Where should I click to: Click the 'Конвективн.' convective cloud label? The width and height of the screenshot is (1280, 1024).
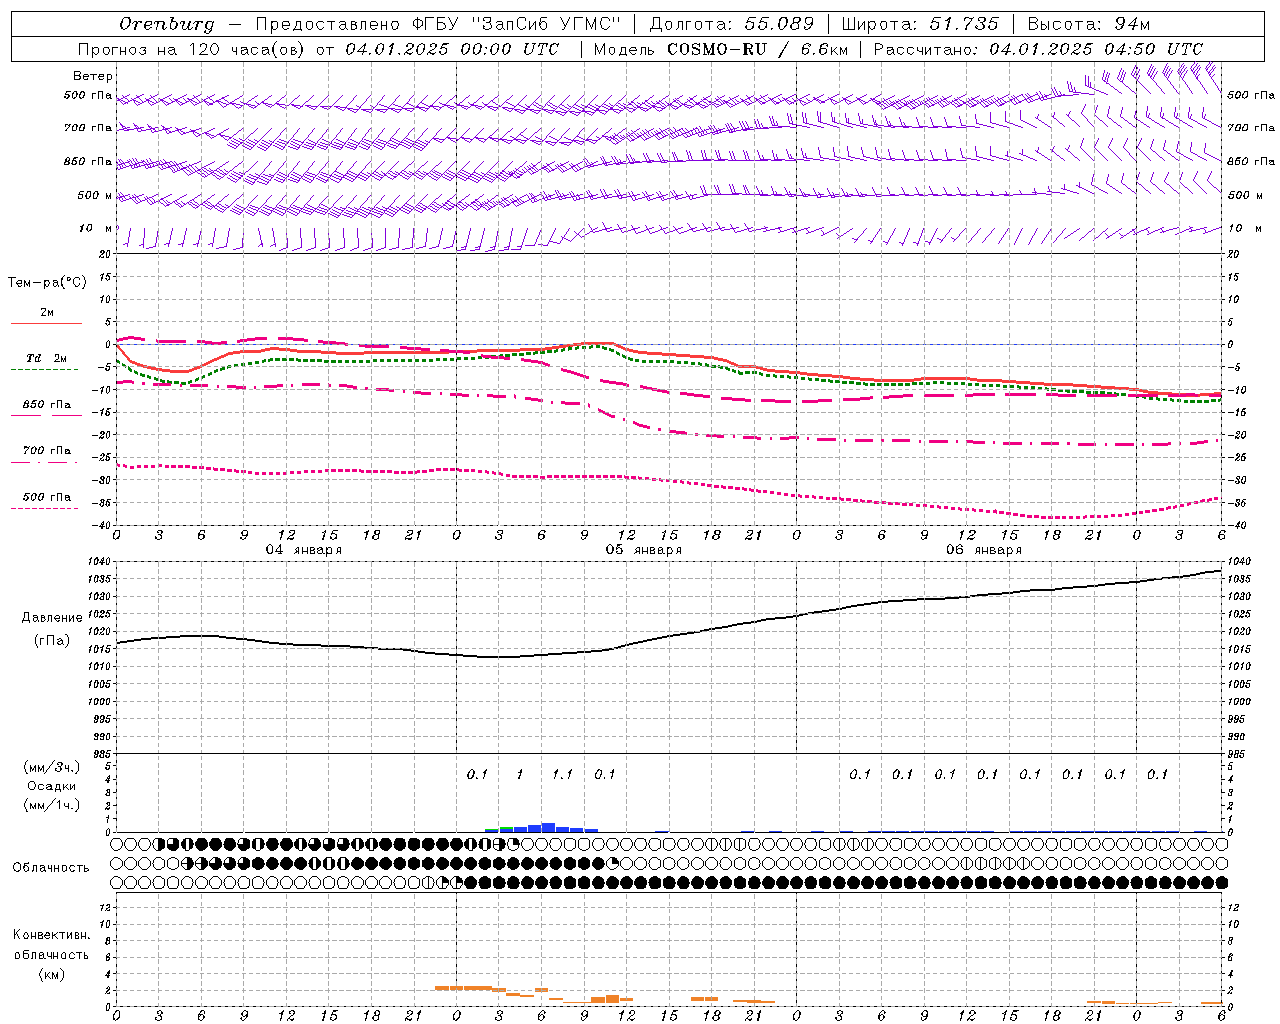[x=51, y=935]
